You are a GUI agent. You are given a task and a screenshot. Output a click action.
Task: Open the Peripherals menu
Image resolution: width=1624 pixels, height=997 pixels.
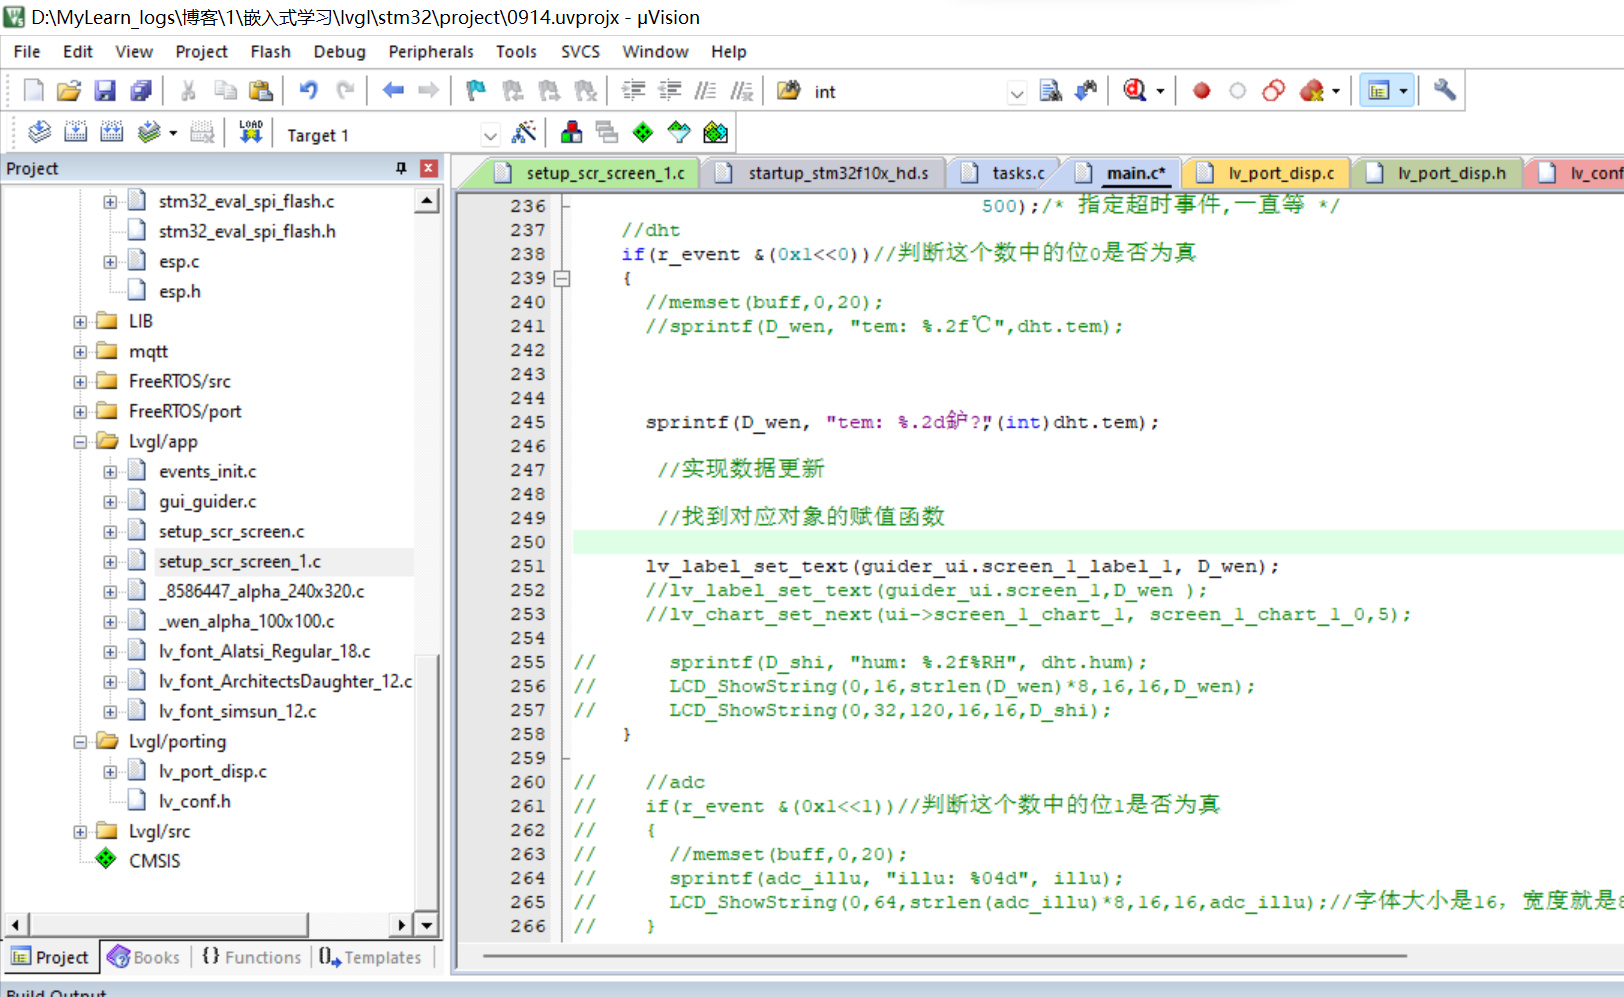coord(431,52)
